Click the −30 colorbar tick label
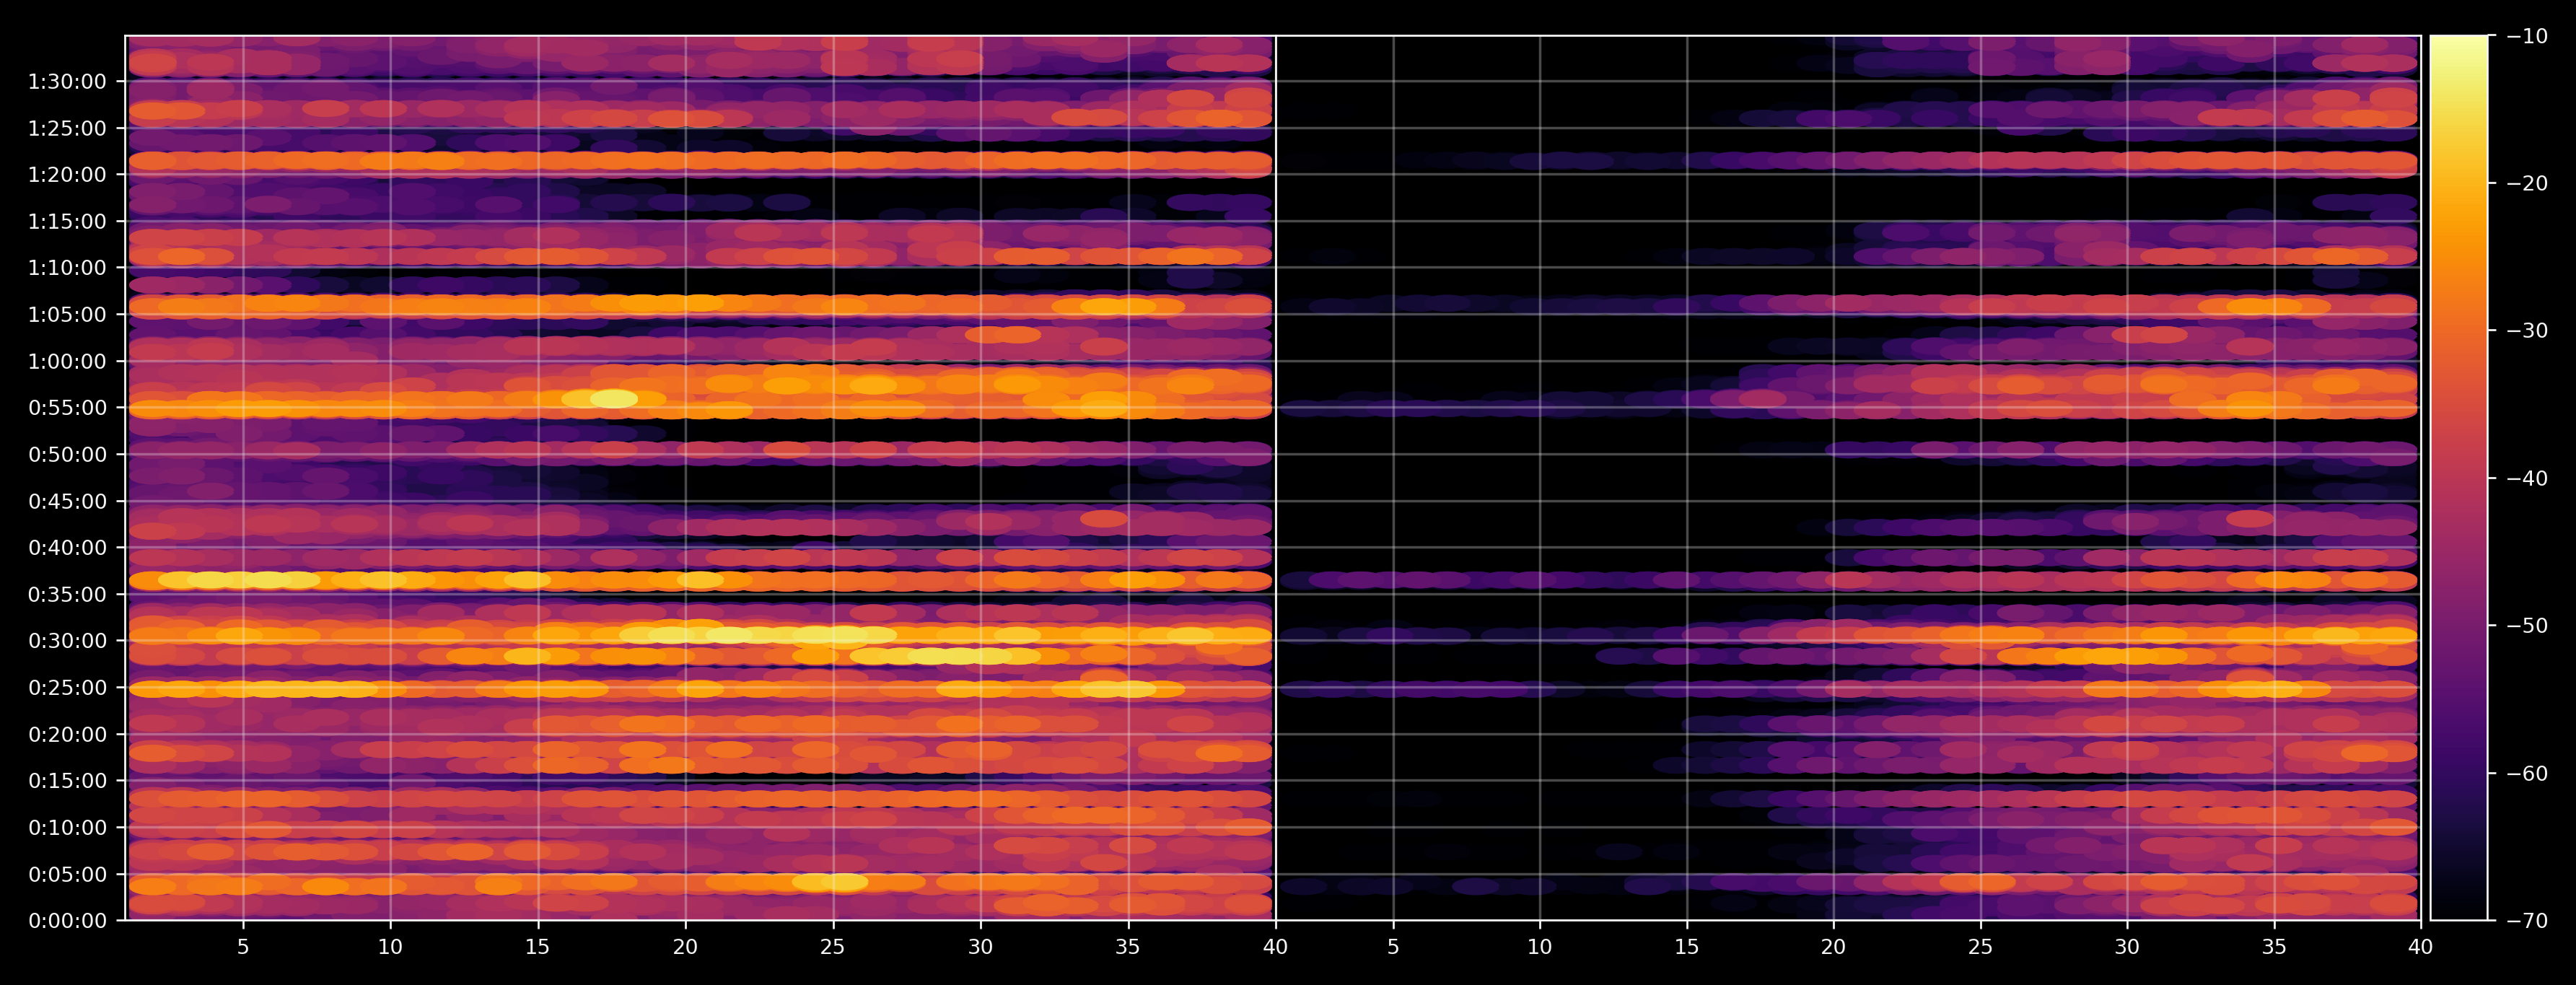Screen dimensions: 2576x985 coord(2527,331)
